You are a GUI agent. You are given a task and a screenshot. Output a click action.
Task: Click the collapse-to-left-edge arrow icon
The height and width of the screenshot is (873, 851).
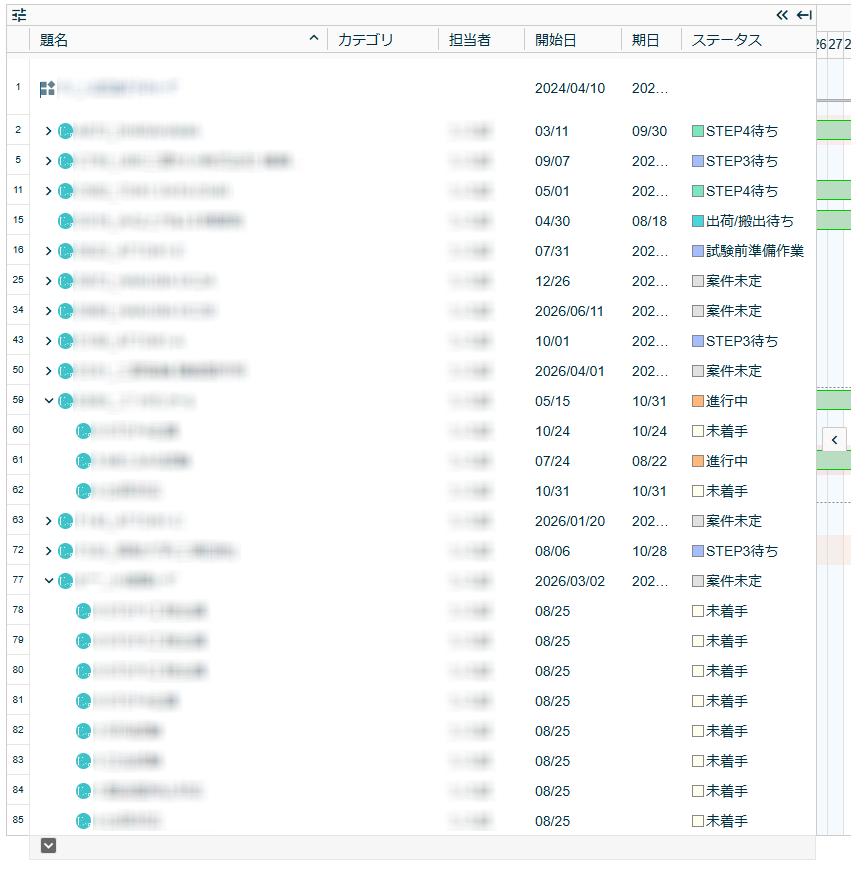coord(804,15)
